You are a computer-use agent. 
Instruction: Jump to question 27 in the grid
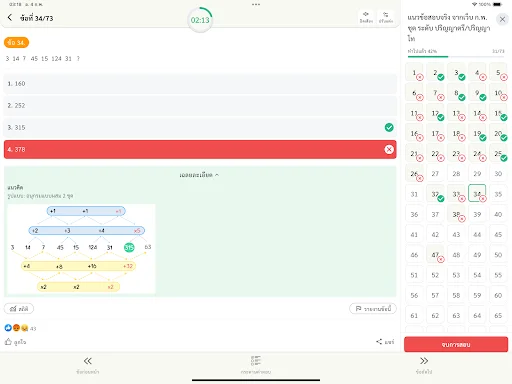(435, 174)
